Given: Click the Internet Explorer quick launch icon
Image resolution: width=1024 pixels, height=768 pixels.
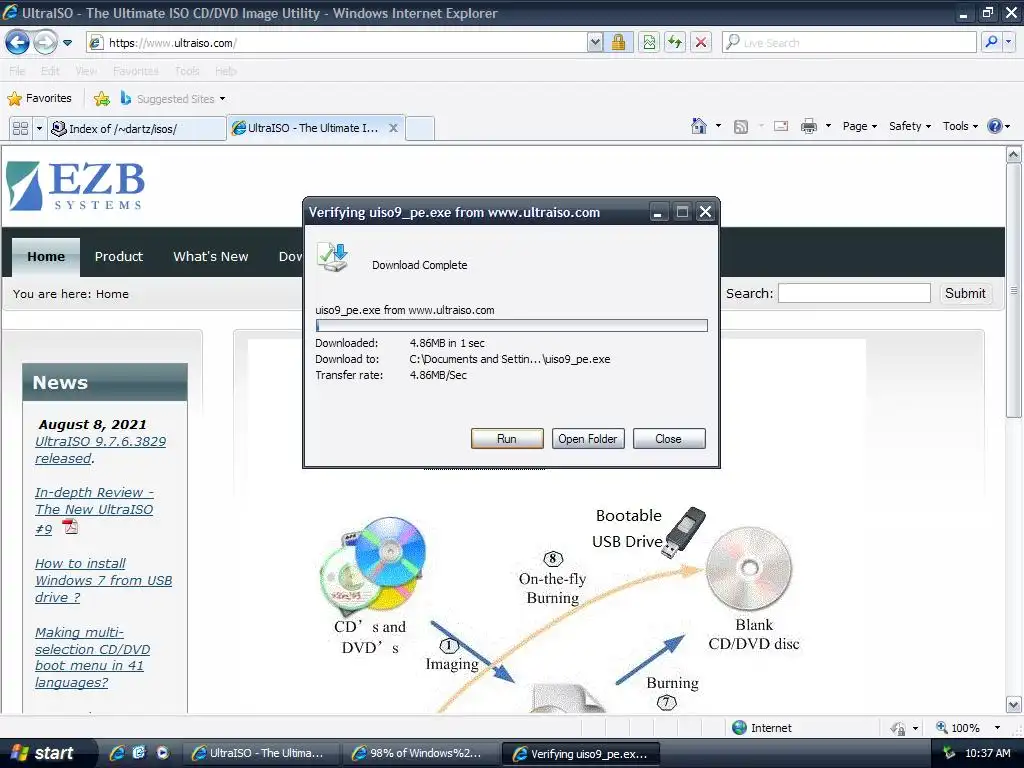Looking at the screenshot, I should click(x=117, y=753).
